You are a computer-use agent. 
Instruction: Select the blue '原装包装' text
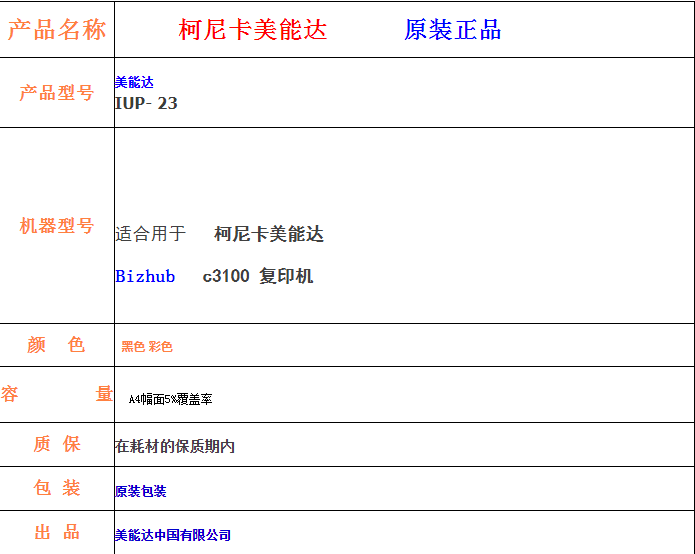click(141, 491)
